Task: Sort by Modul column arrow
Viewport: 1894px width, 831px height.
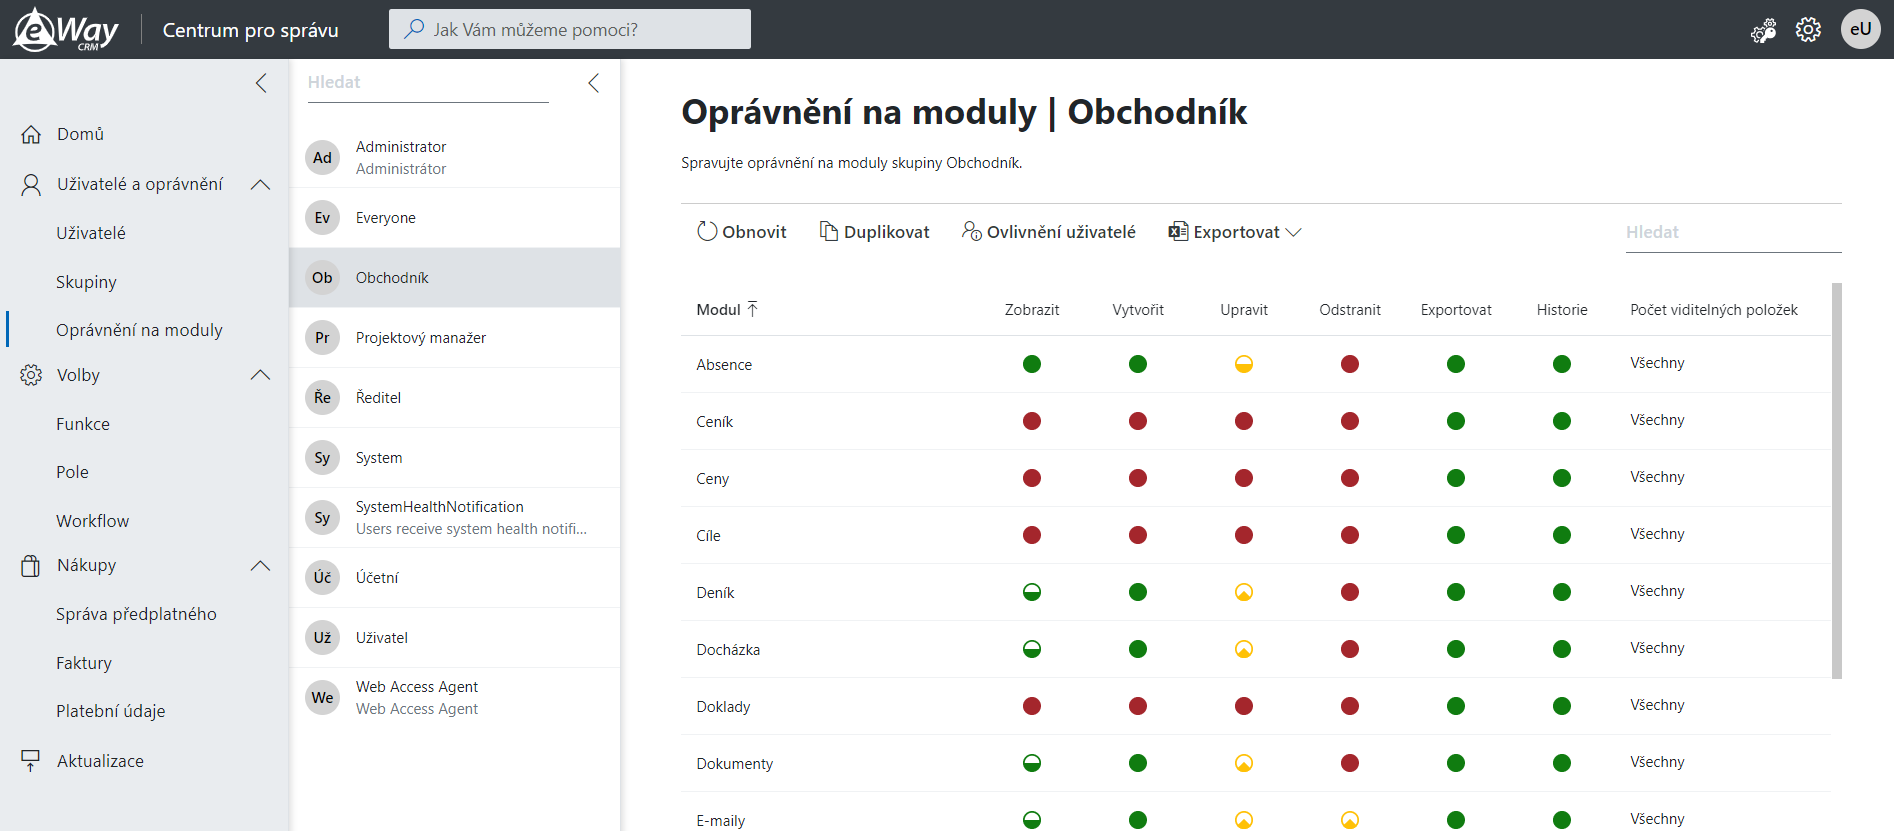Action: [753, 309]
